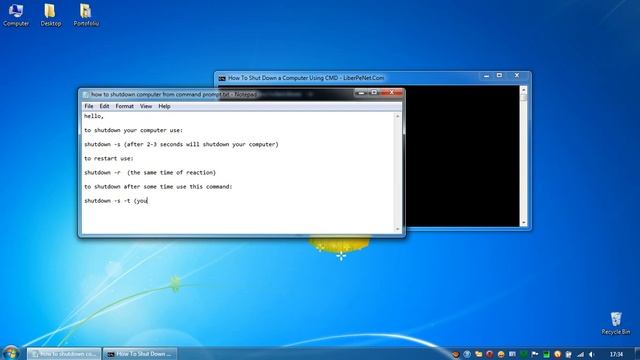Viewport: 640px width, 360px height.
Task: Open the Format menu in Notepad
Action: [124, 106]
